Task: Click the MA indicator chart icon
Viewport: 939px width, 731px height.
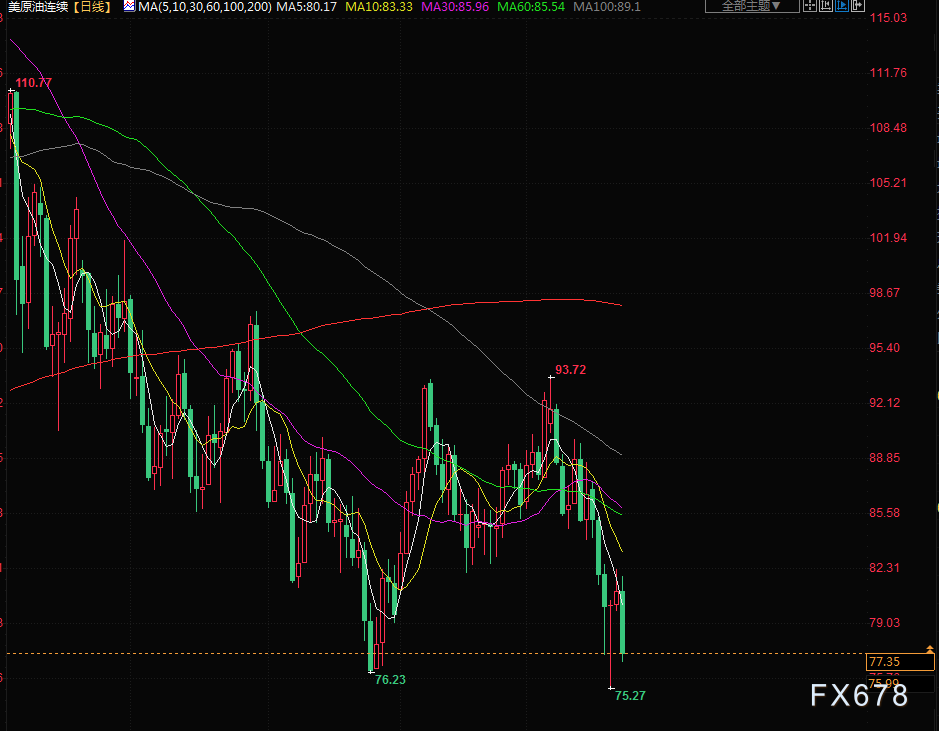Action: 129,7
